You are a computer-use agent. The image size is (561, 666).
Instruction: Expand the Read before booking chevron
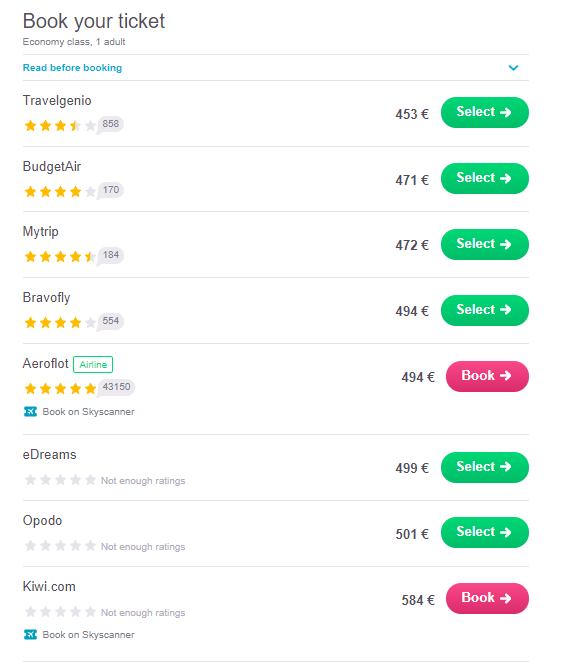513,68
